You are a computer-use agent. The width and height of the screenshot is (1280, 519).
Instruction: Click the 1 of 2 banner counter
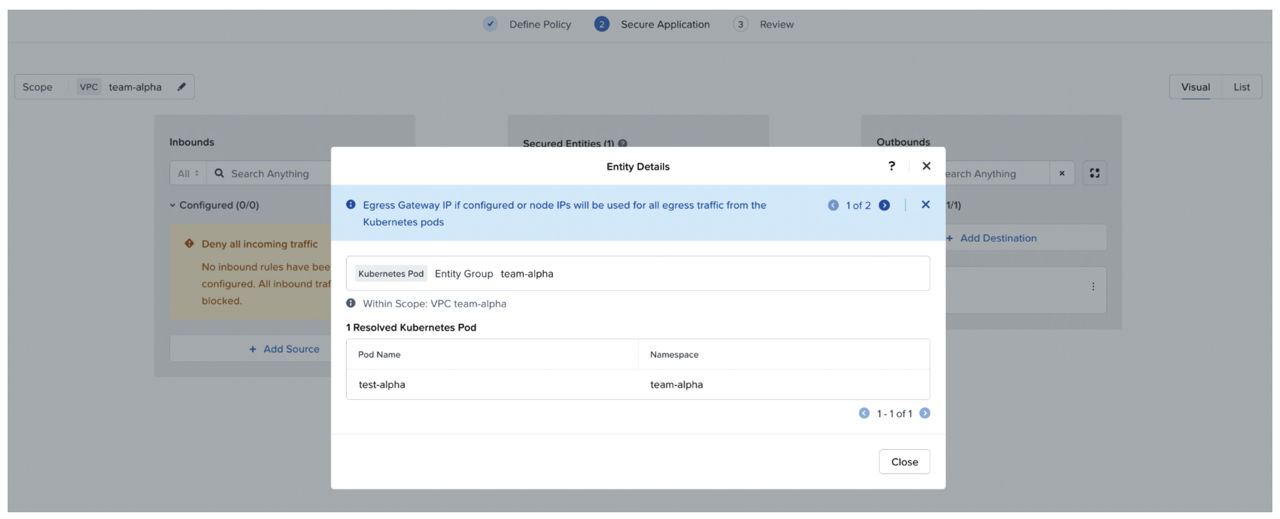(x=858, y=205)
